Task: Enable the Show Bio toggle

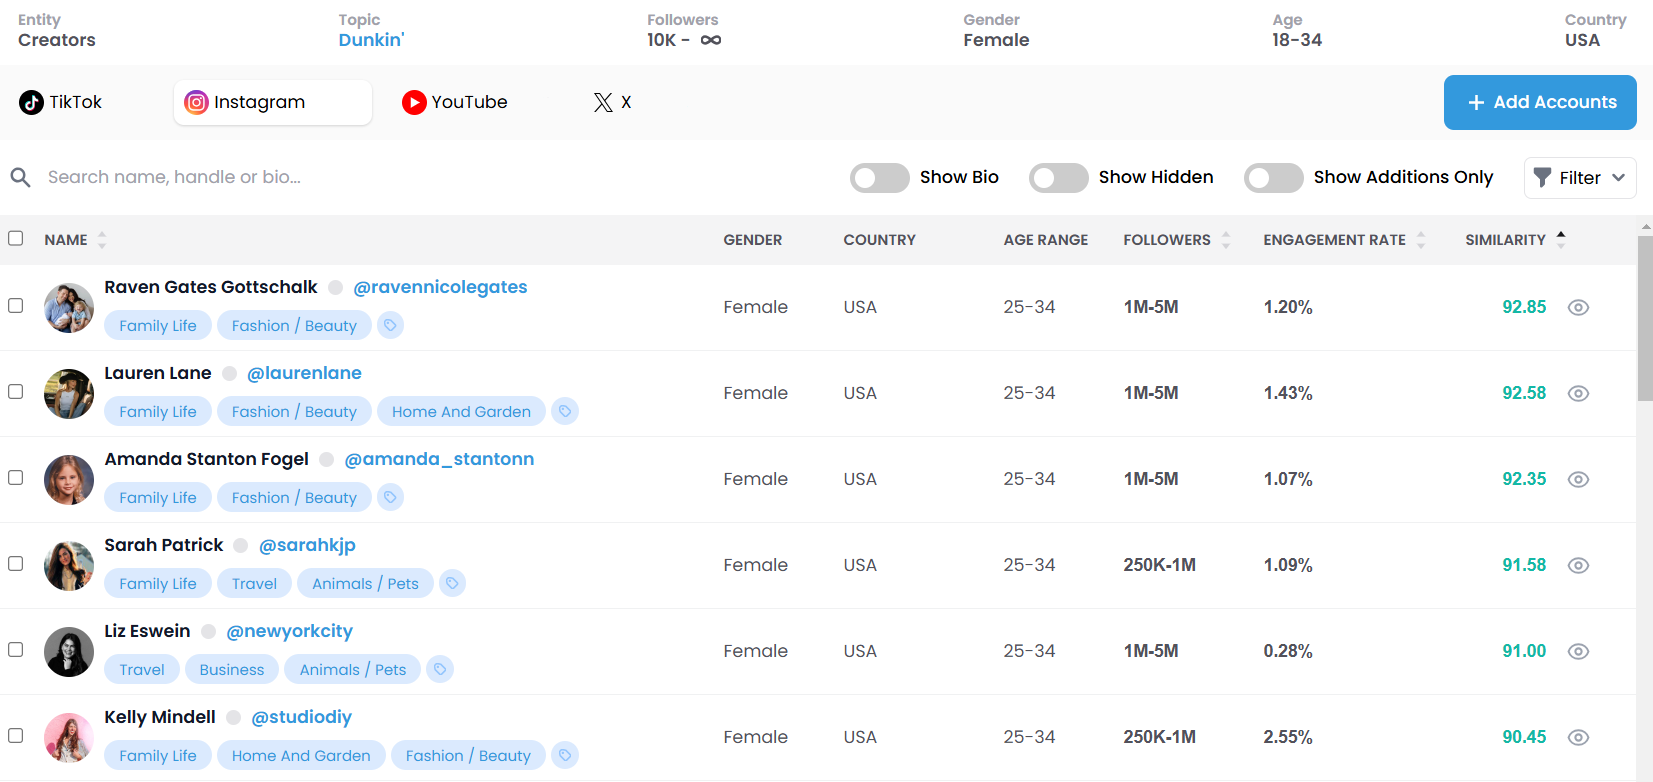Action: point(879,177)
